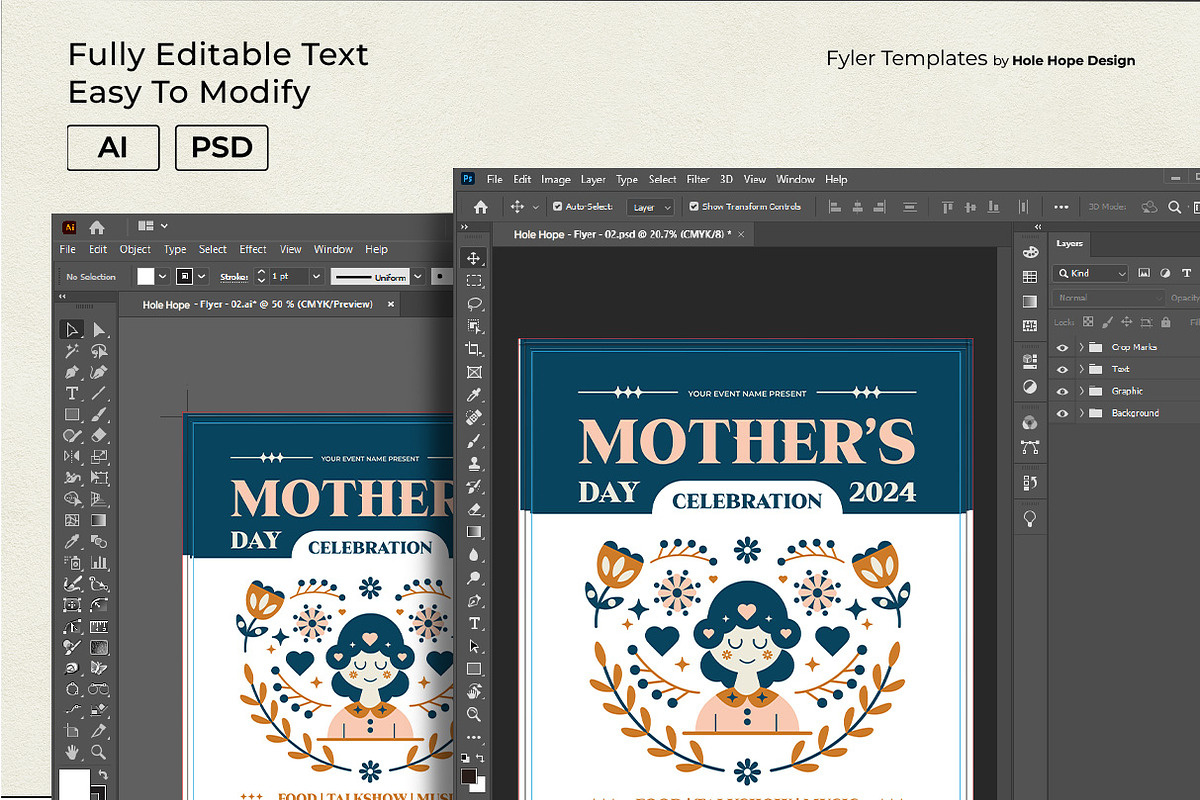Select the Photoshop Horizontal Type tool
This screenshot has width=1200, height=800.
[x=474, y=623]
